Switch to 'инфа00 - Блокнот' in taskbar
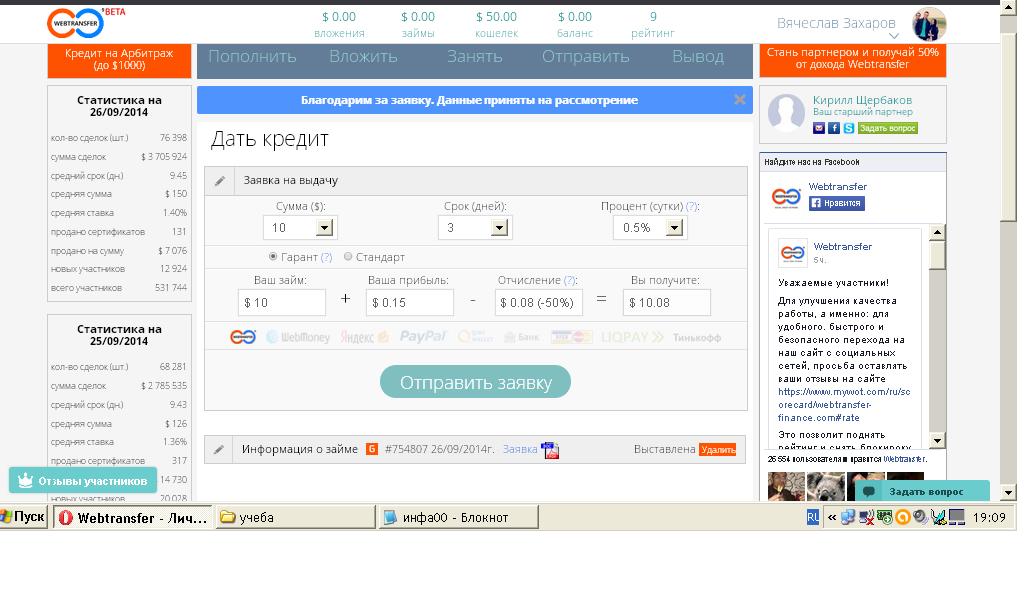This screenshot has width=1024, height=600. (458, 518)
